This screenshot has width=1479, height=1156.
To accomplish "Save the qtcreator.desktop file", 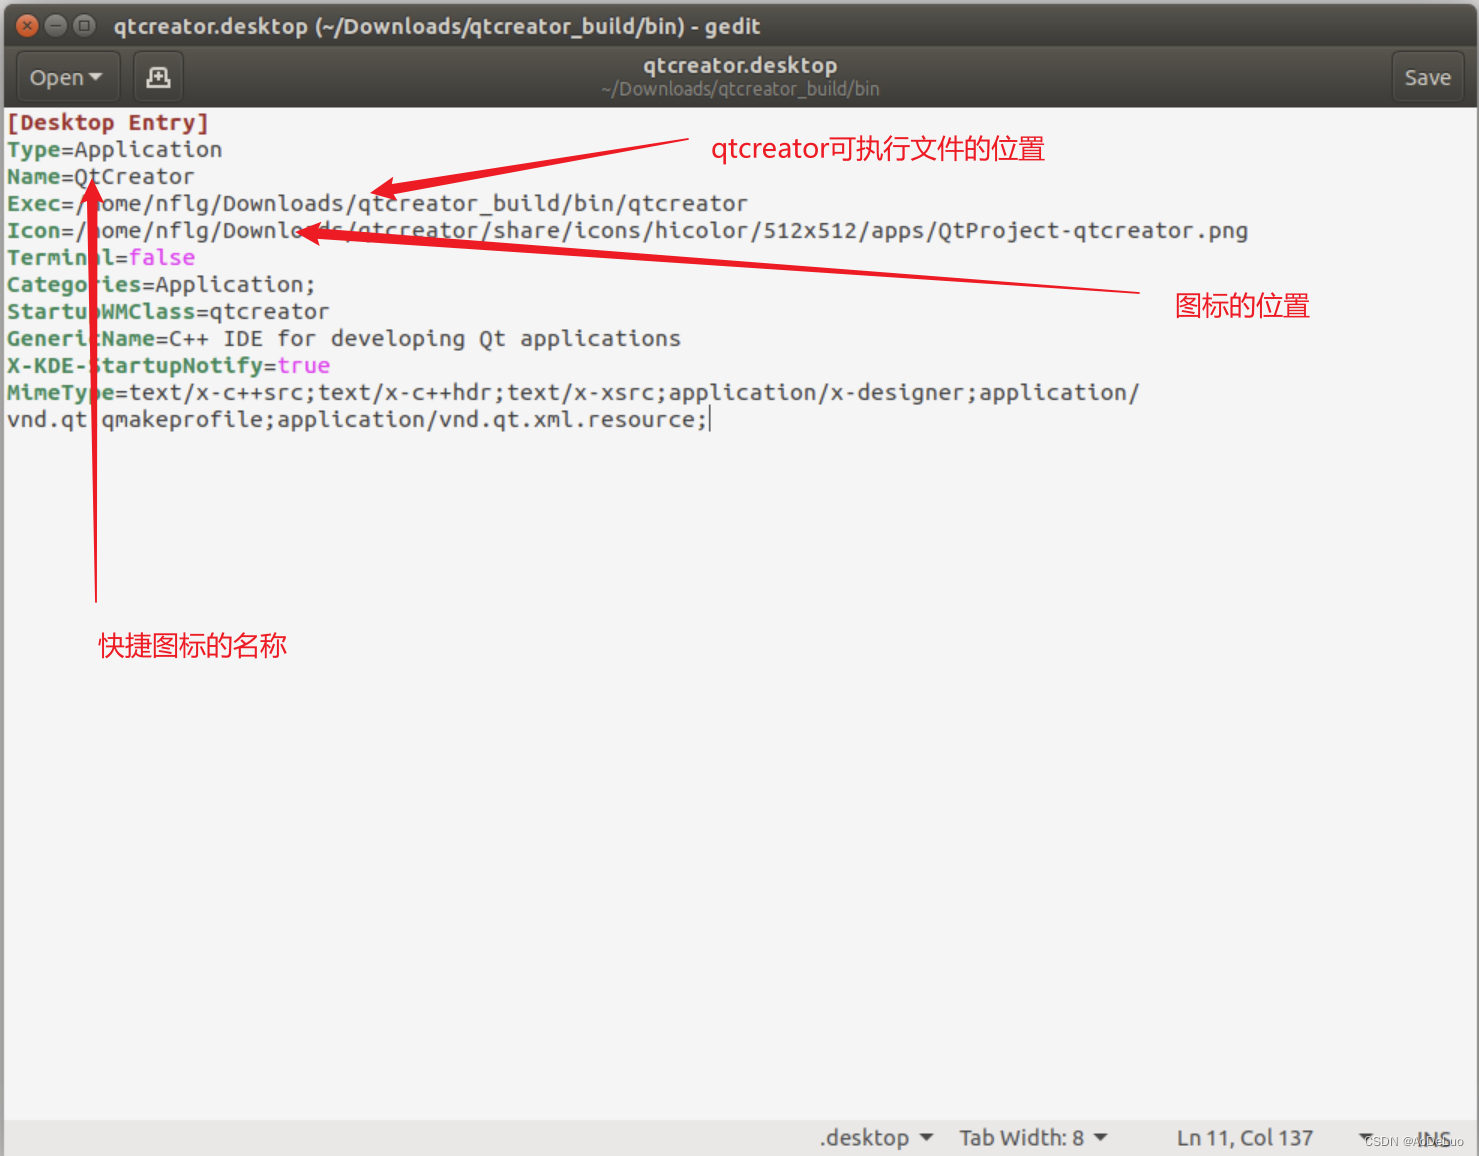I will [1427, 77].
